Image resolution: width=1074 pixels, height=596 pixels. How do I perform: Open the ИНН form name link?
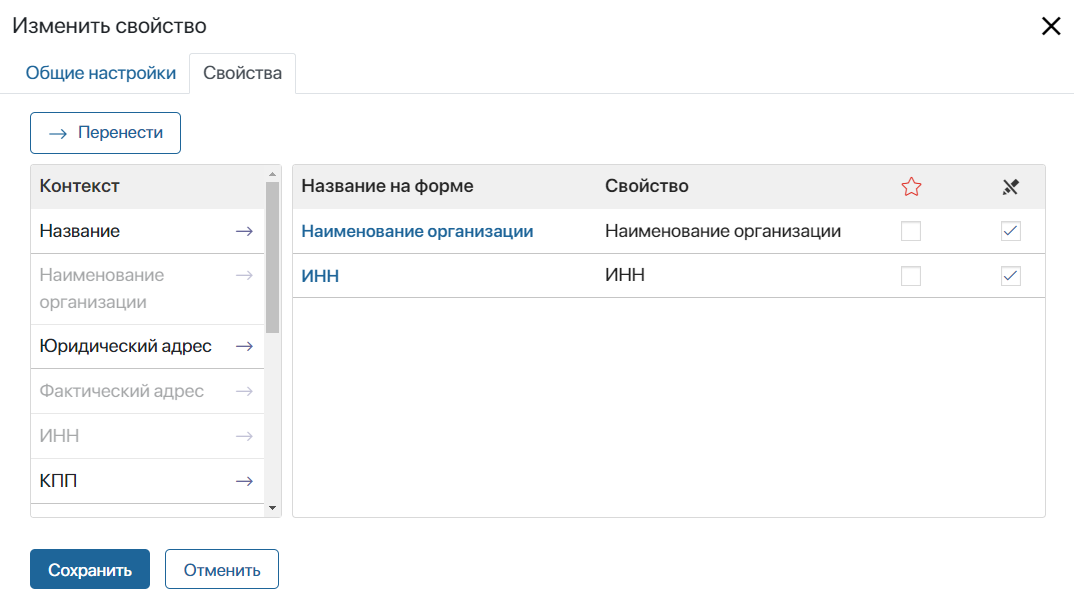[x=320, y=276]
